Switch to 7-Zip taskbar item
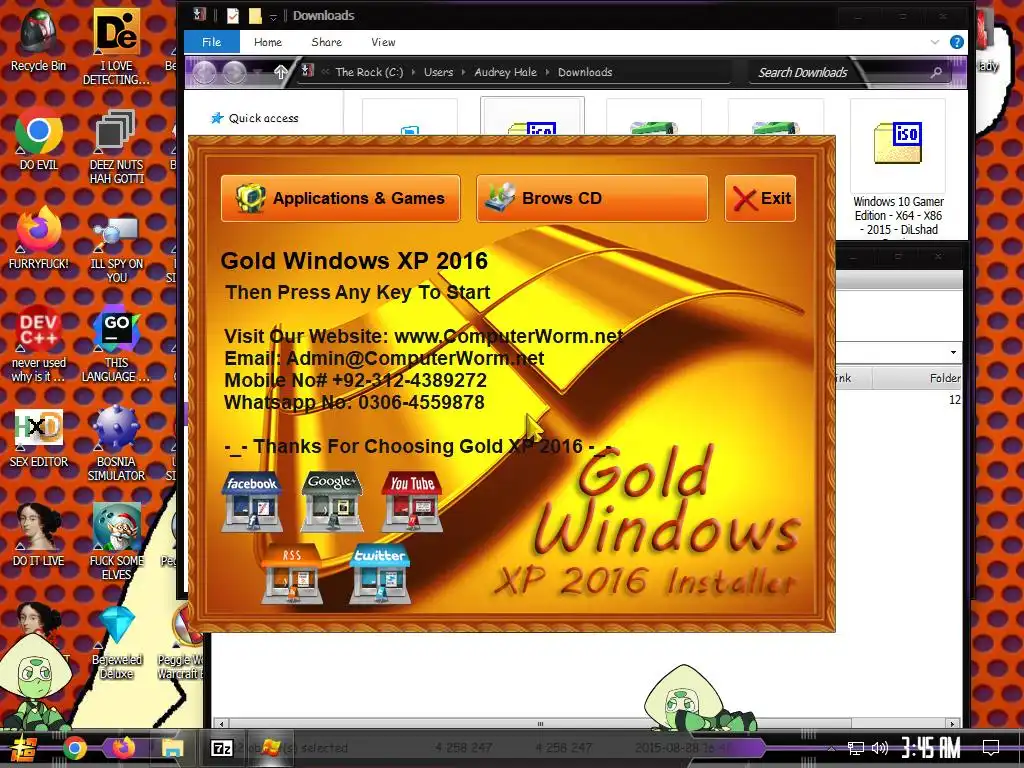The height and width of the screenshot is (768, 1024). coord(221,748)
